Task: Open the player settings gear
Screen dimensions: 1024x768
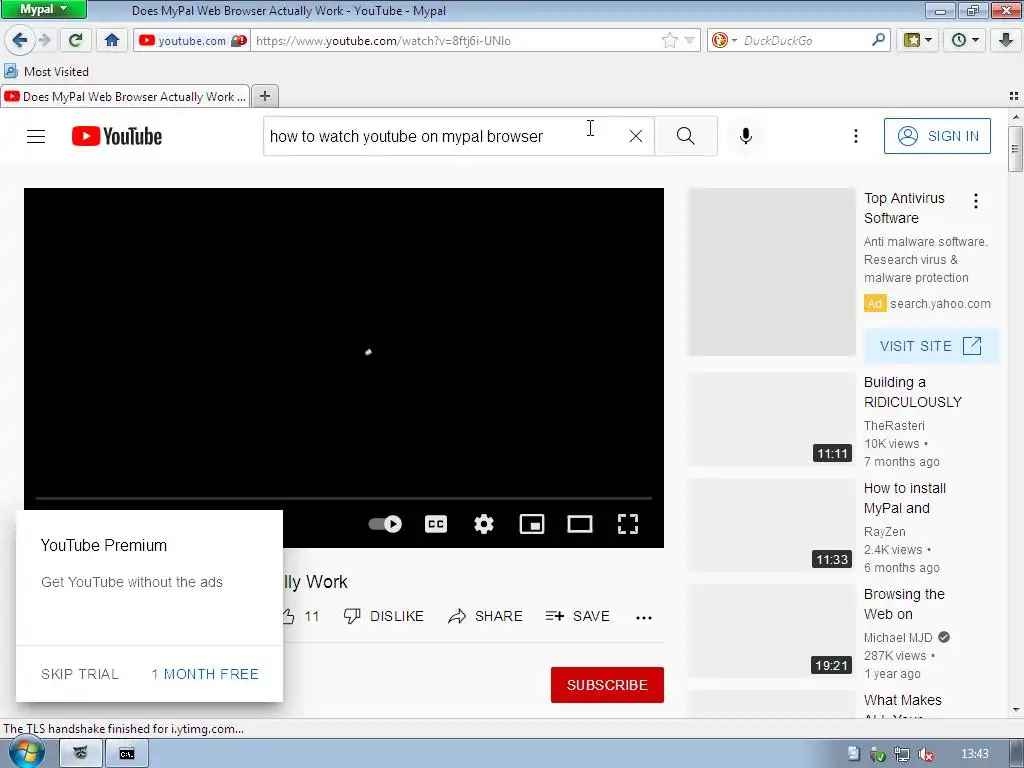Action: pyautogui.click(x=484, y=524)
